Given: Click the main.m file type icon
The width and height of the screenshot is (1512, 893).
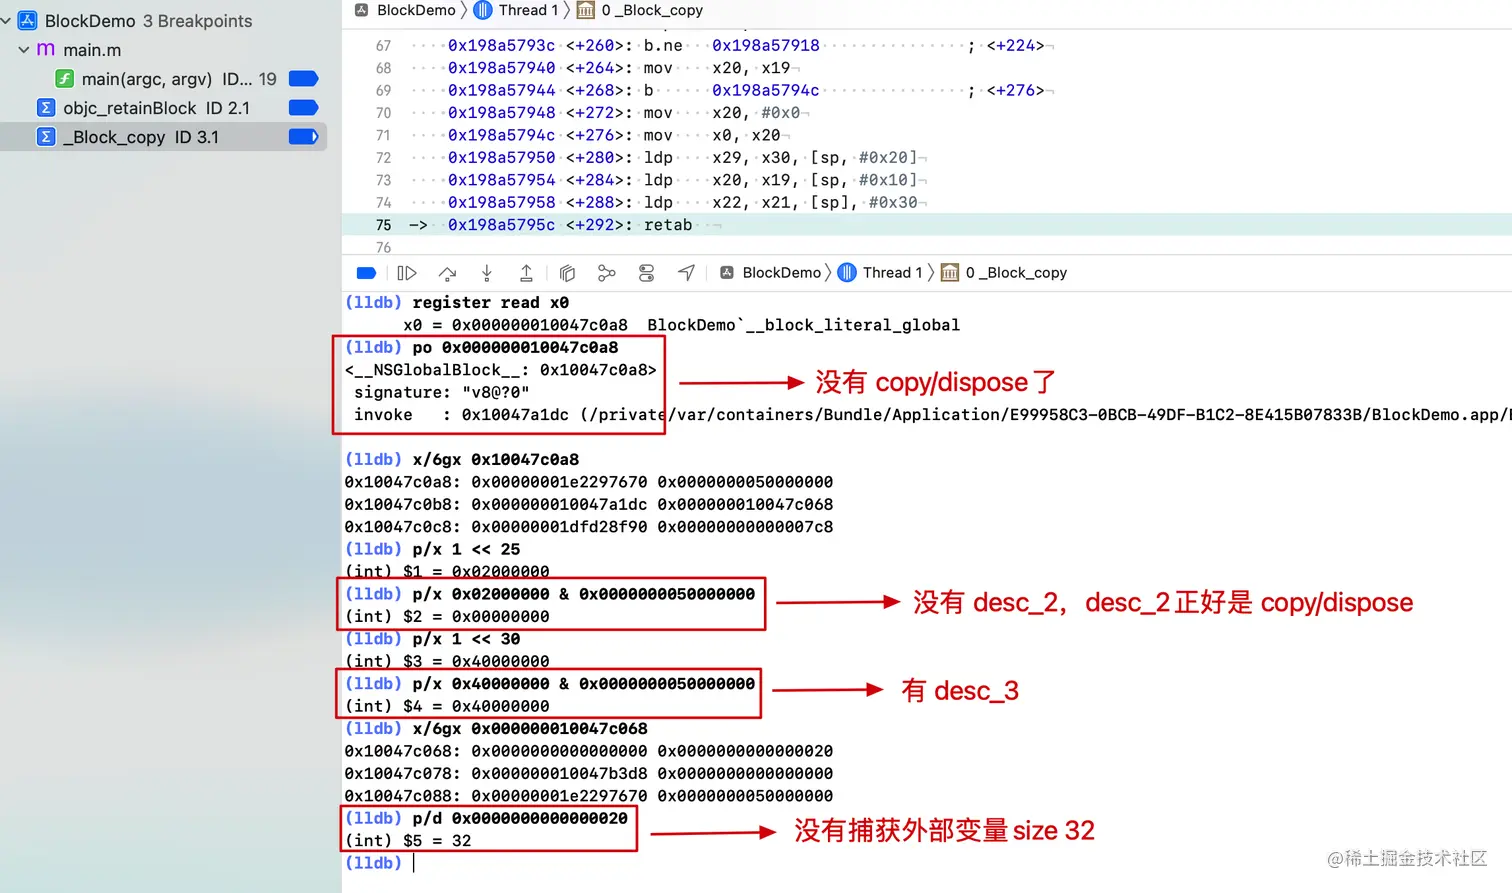Looking at the screenshot, I should 46,49.
